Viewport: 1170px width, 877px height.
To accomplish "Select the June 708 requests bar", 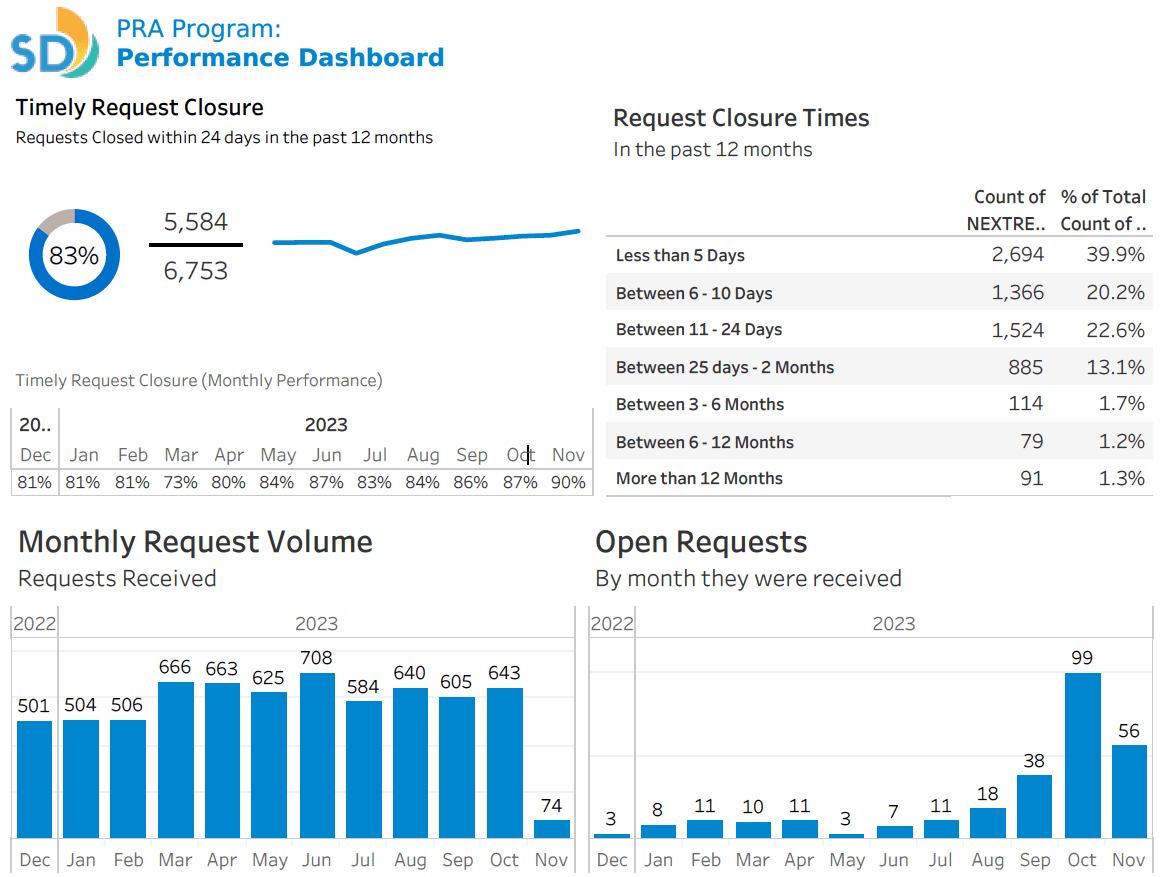I will click(316, 755).
